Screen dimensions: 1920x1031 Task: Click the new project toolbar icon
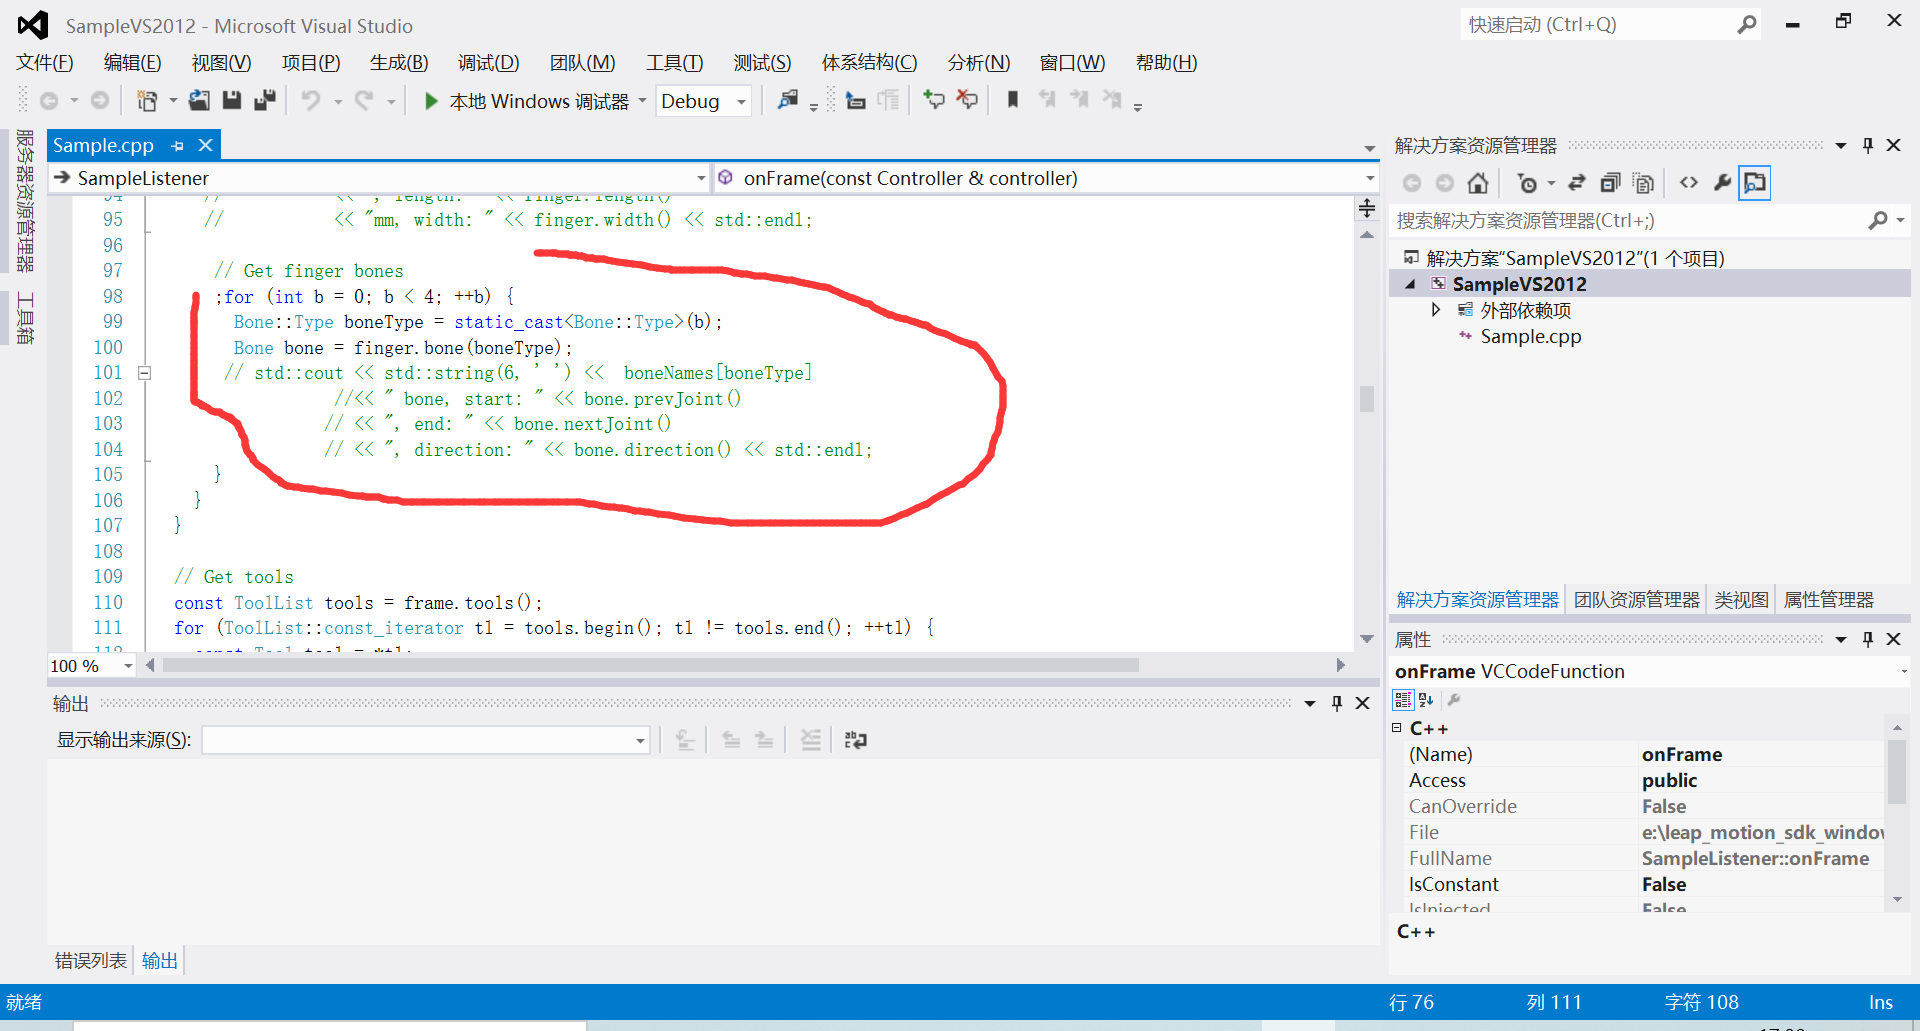[x=147, y=101]
